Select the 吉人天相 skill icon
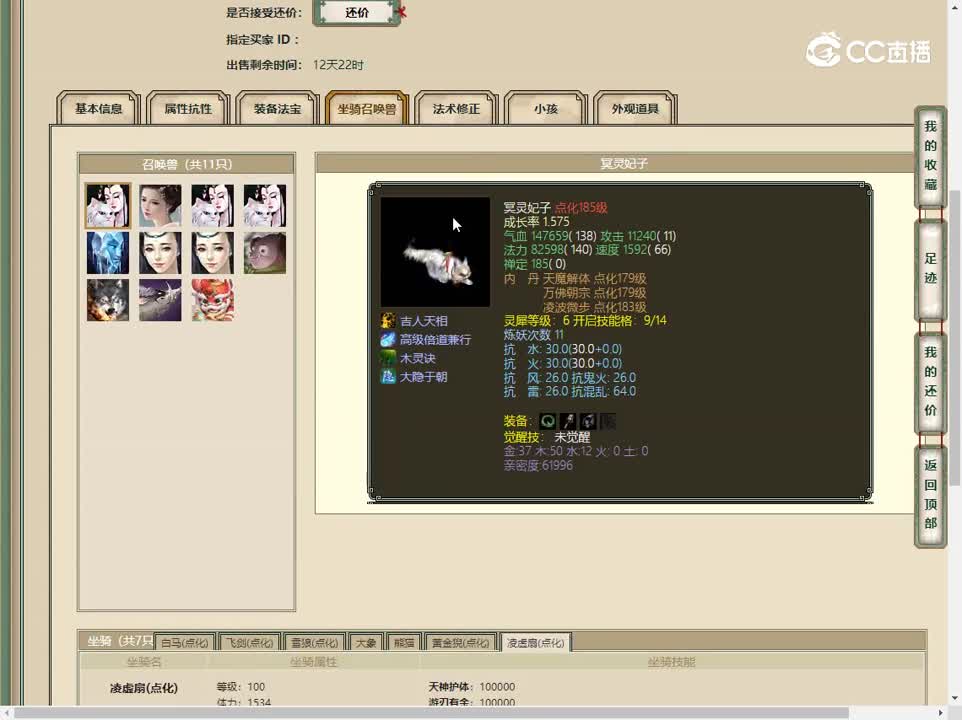 (388, 320)
